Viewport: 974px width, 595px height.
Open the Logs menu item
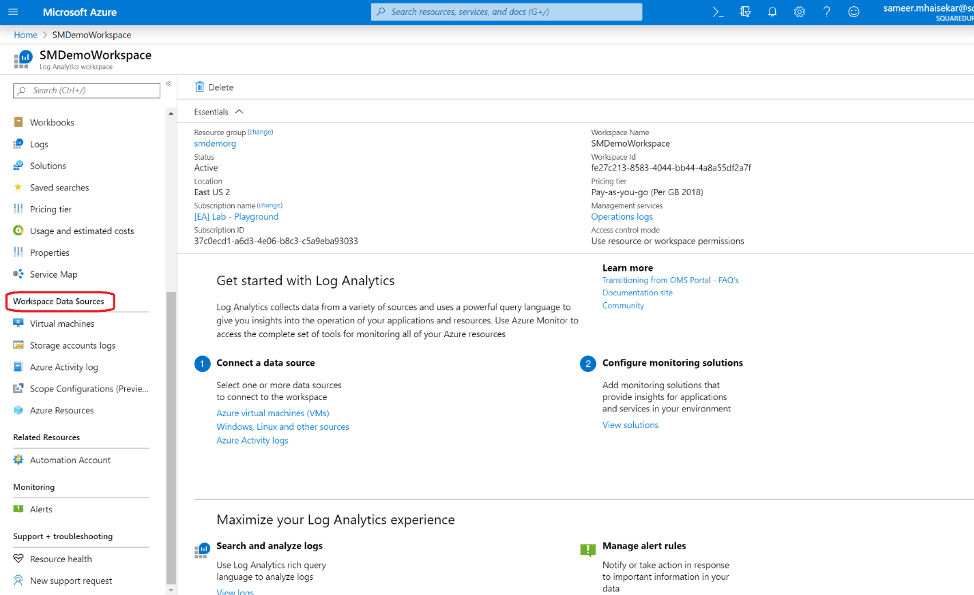tap(39, 144)
